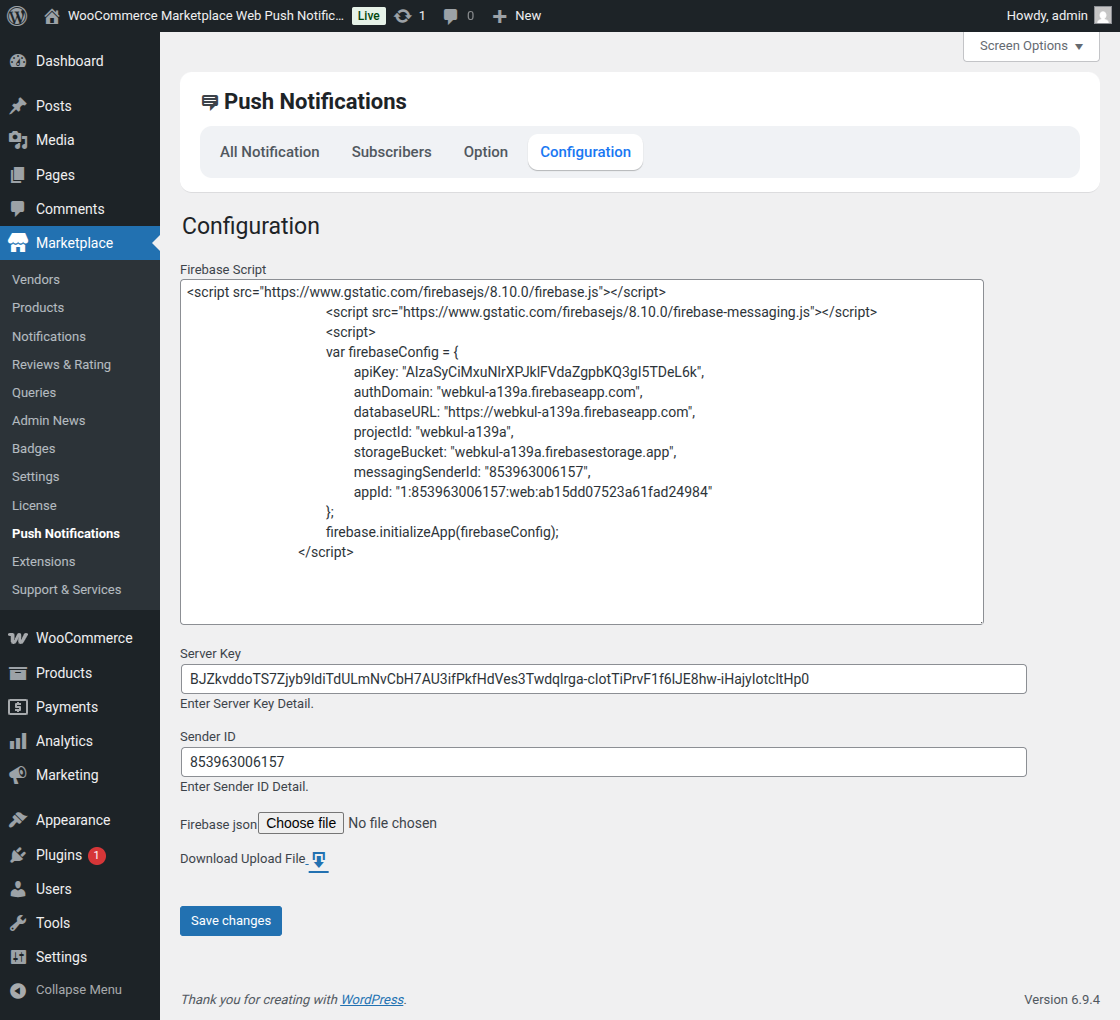The image size is (1120, 1020).
Task: Switch to the All Notification tab
Action: tap(270, 152)
